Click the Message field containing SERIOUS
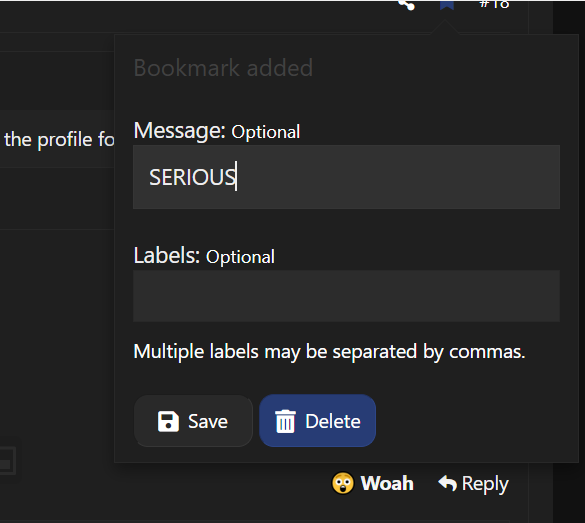 point(346,177)
